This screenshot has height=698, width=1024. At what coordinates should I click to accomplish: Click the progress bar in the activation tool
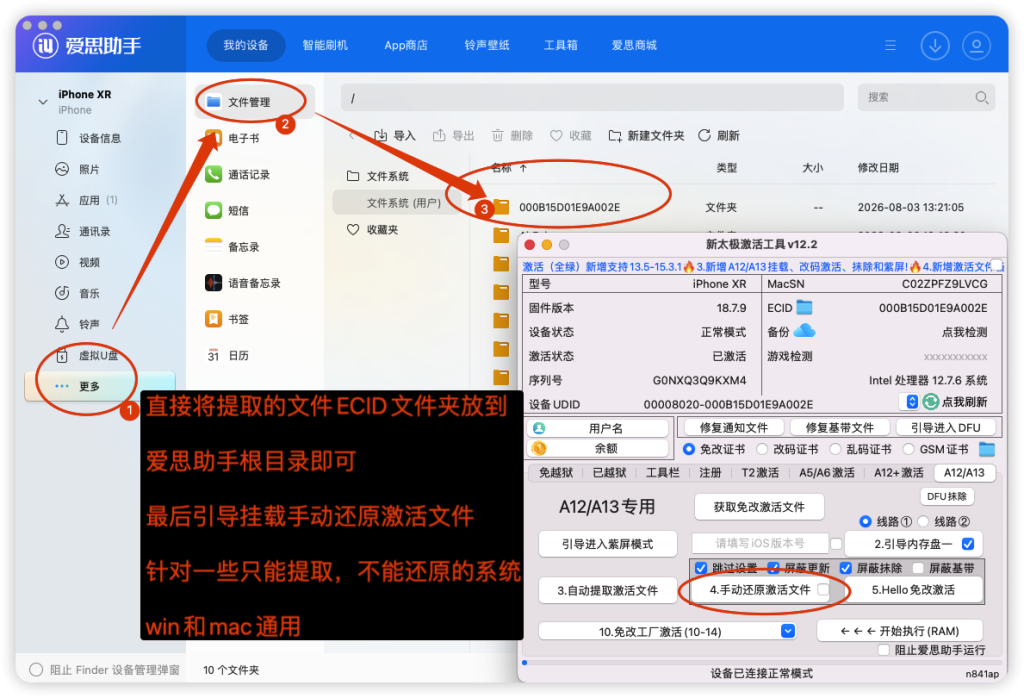point(762,663)
